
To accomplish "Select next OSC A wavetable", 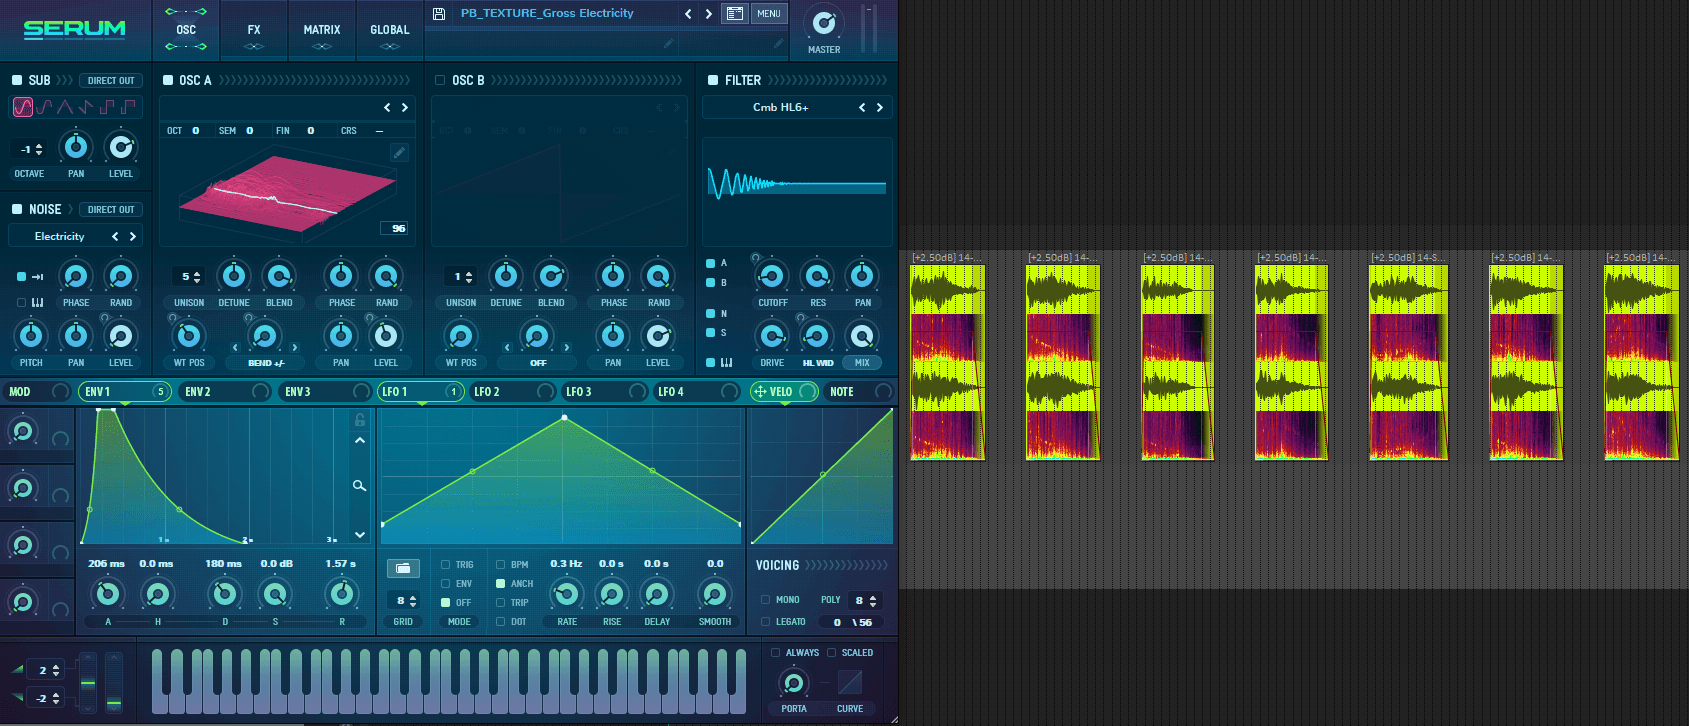I will (x=405, y=108).
